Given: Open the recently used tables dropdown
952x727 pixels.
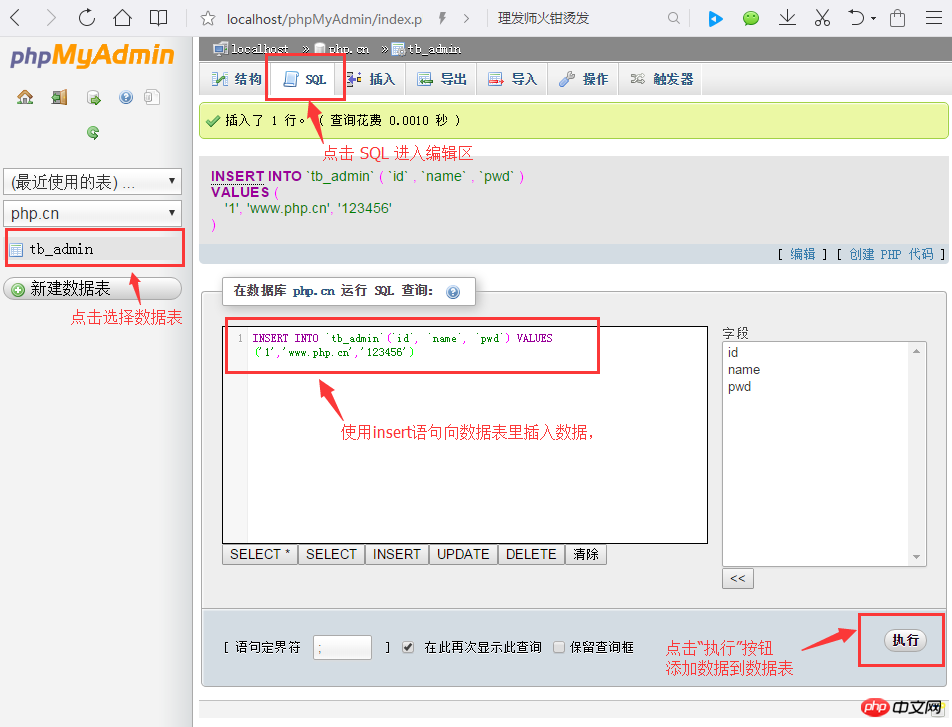Looking at the screenshot, I should click(x=92, y=181).
